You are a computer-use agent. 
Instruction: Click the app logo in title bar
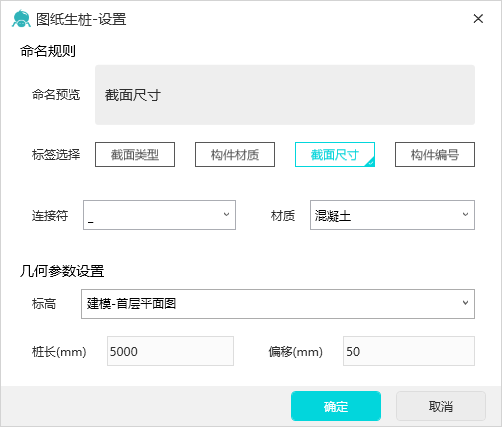[21, 19]
